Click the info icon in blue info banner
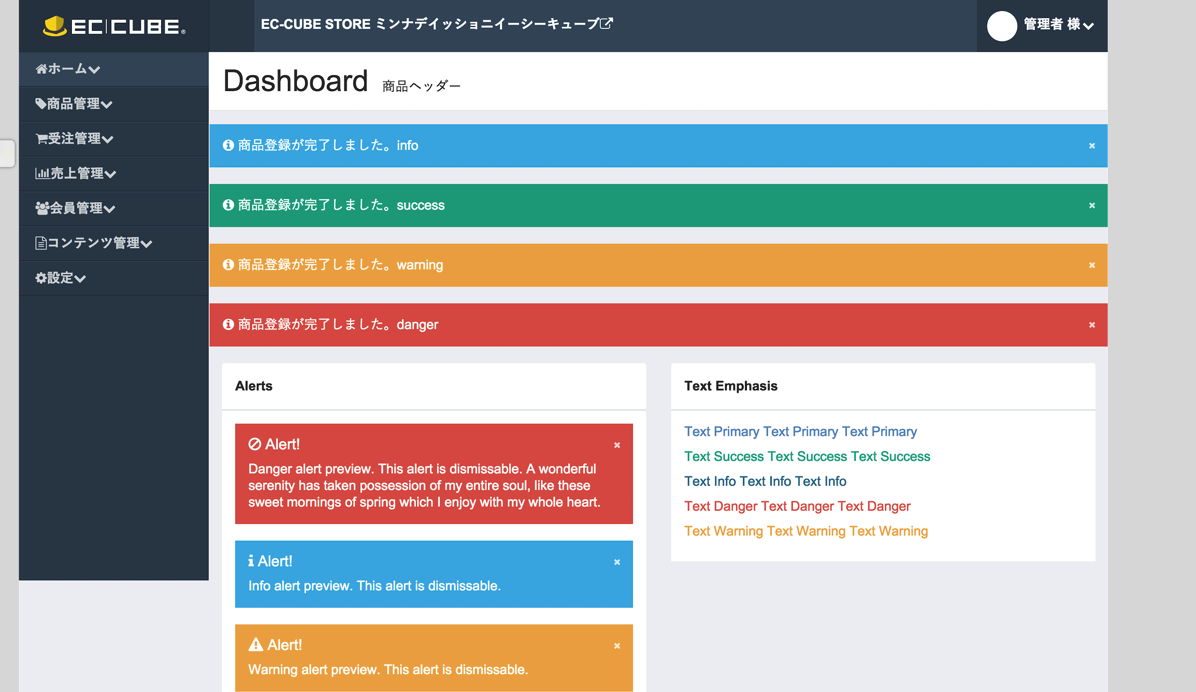The height and width of the screenshot is (692, 1196). click(228, 146)
